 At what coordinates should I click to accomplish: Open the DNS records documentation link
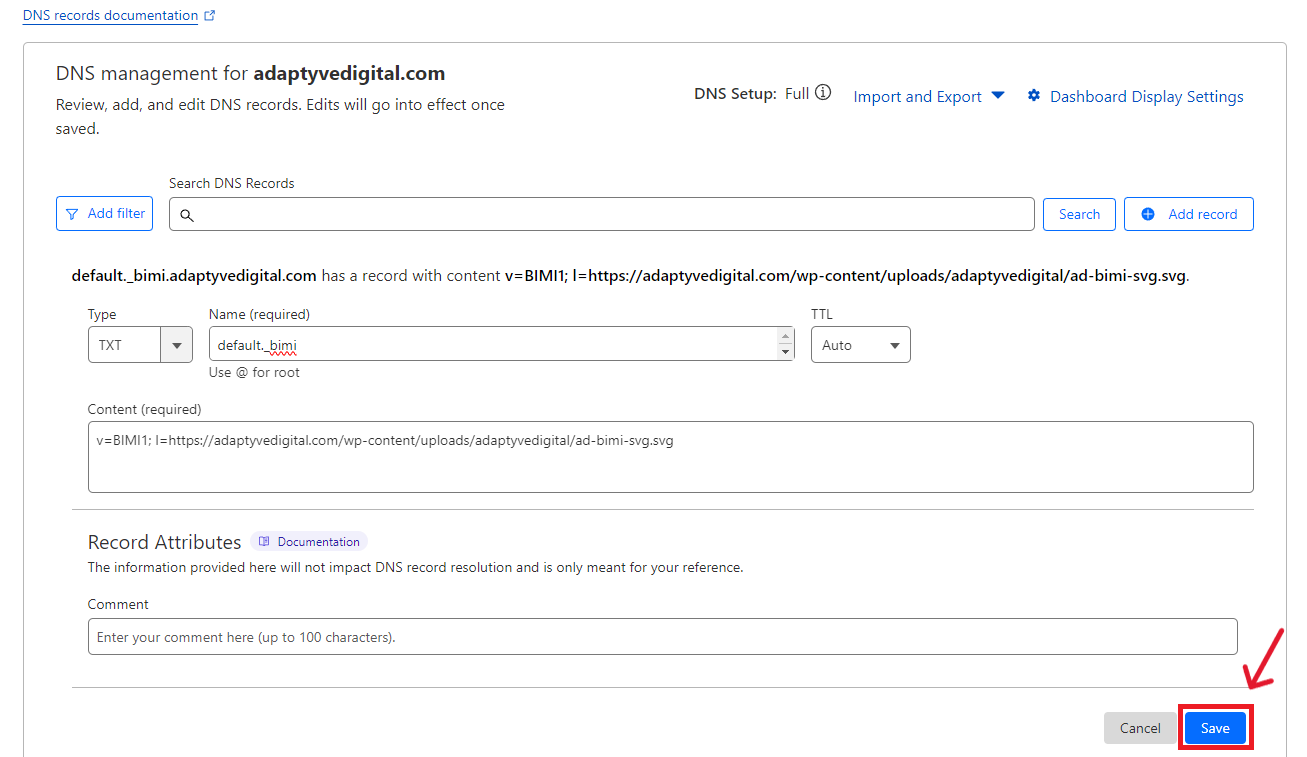[110, 16]
